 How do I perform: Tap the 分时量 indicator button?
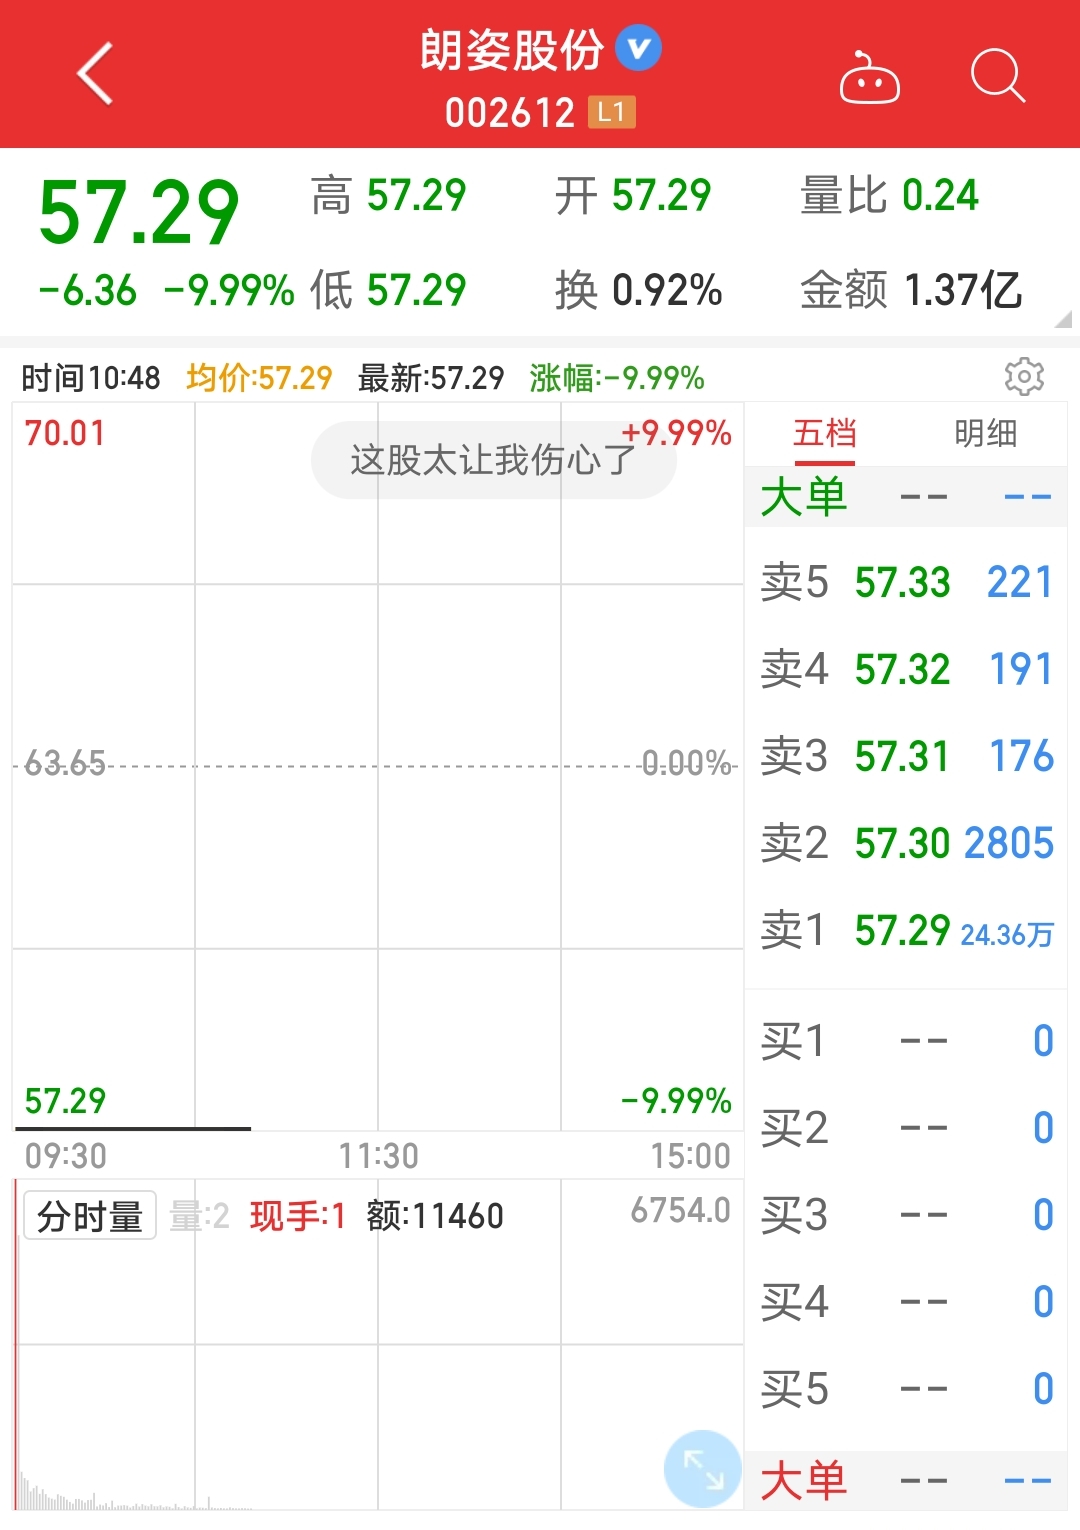(x=90, y=1216)
